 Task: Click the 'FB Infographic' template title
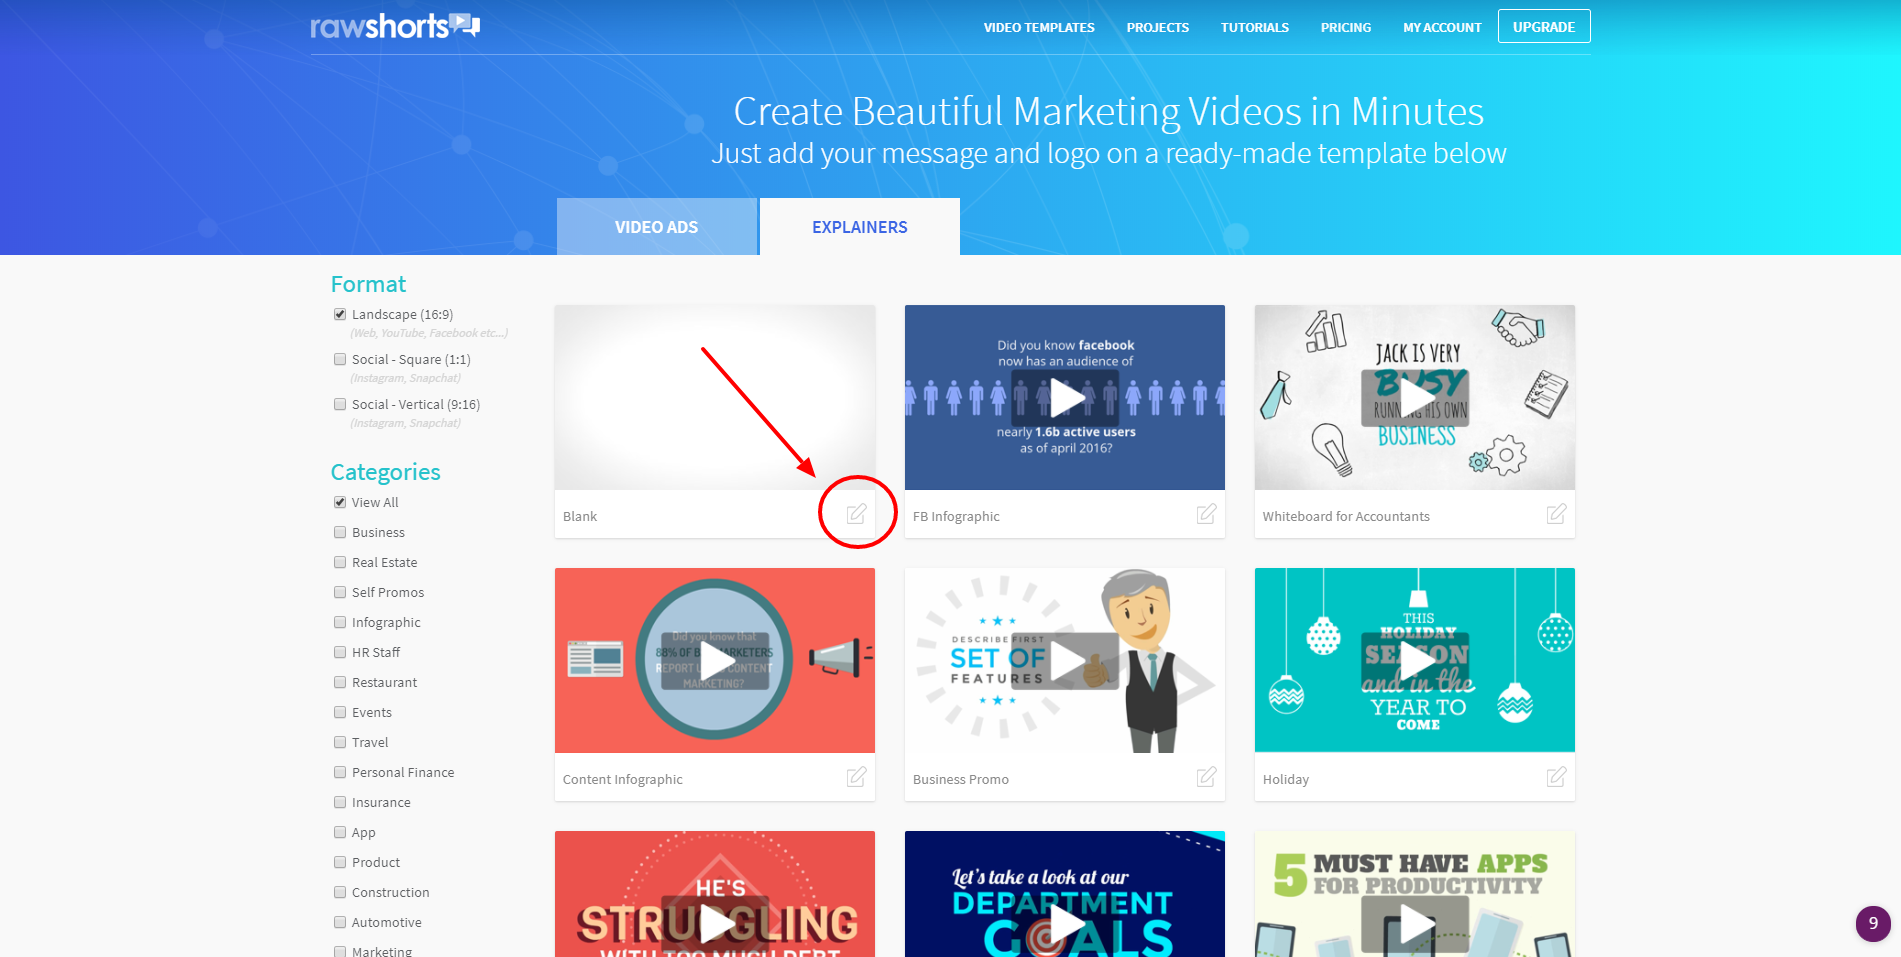coord(956,516)
